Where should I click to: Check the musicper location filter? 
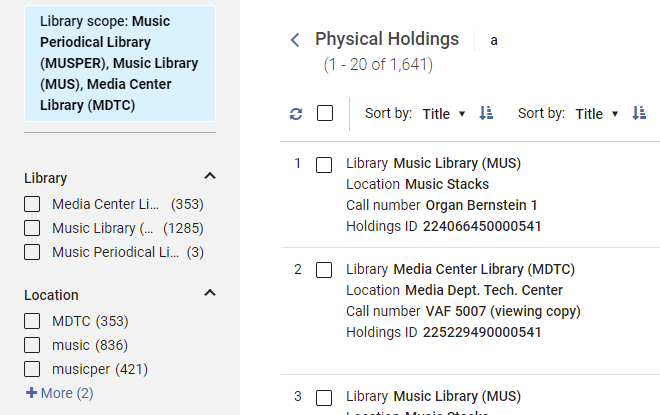[32, 369]
